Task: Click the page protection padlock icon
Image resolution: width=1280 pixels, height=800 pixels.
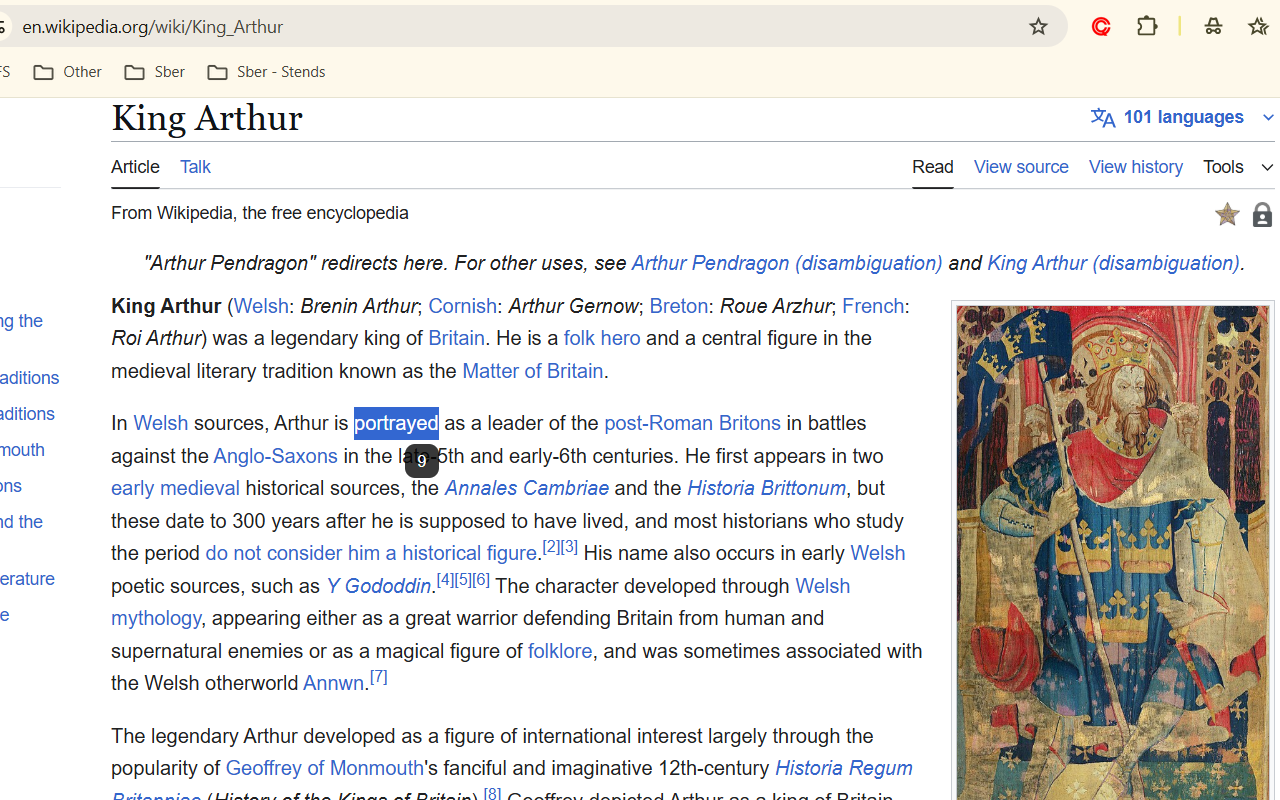Action: [1262, 214]
